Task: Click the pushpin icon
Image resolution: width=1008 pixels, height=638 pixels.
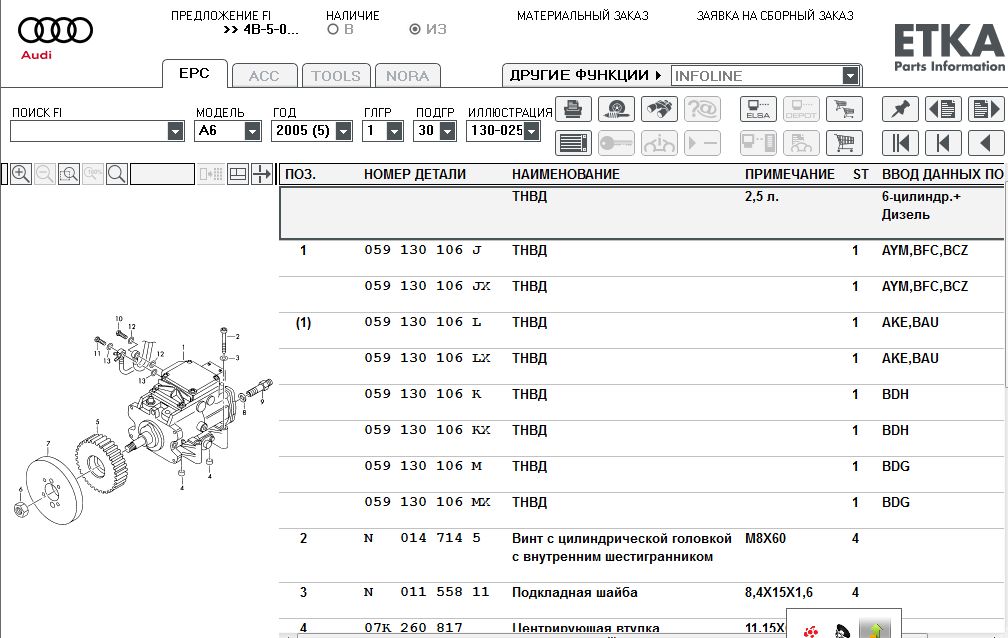Action: pos(900,109)
